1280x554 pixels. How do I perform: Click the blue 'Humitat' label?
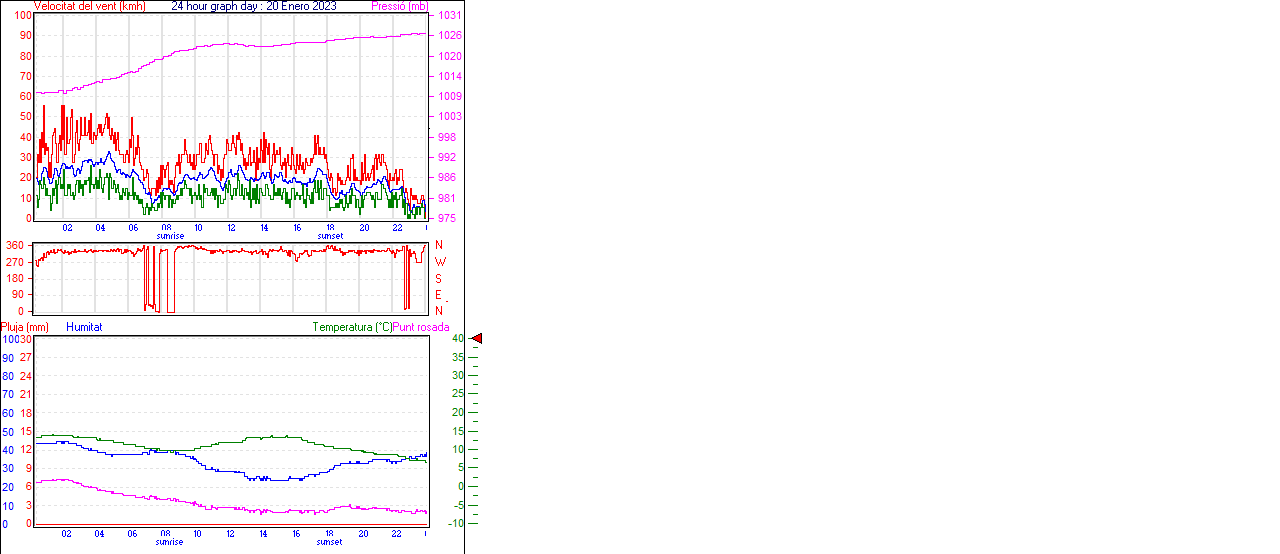tap(84, 327)
